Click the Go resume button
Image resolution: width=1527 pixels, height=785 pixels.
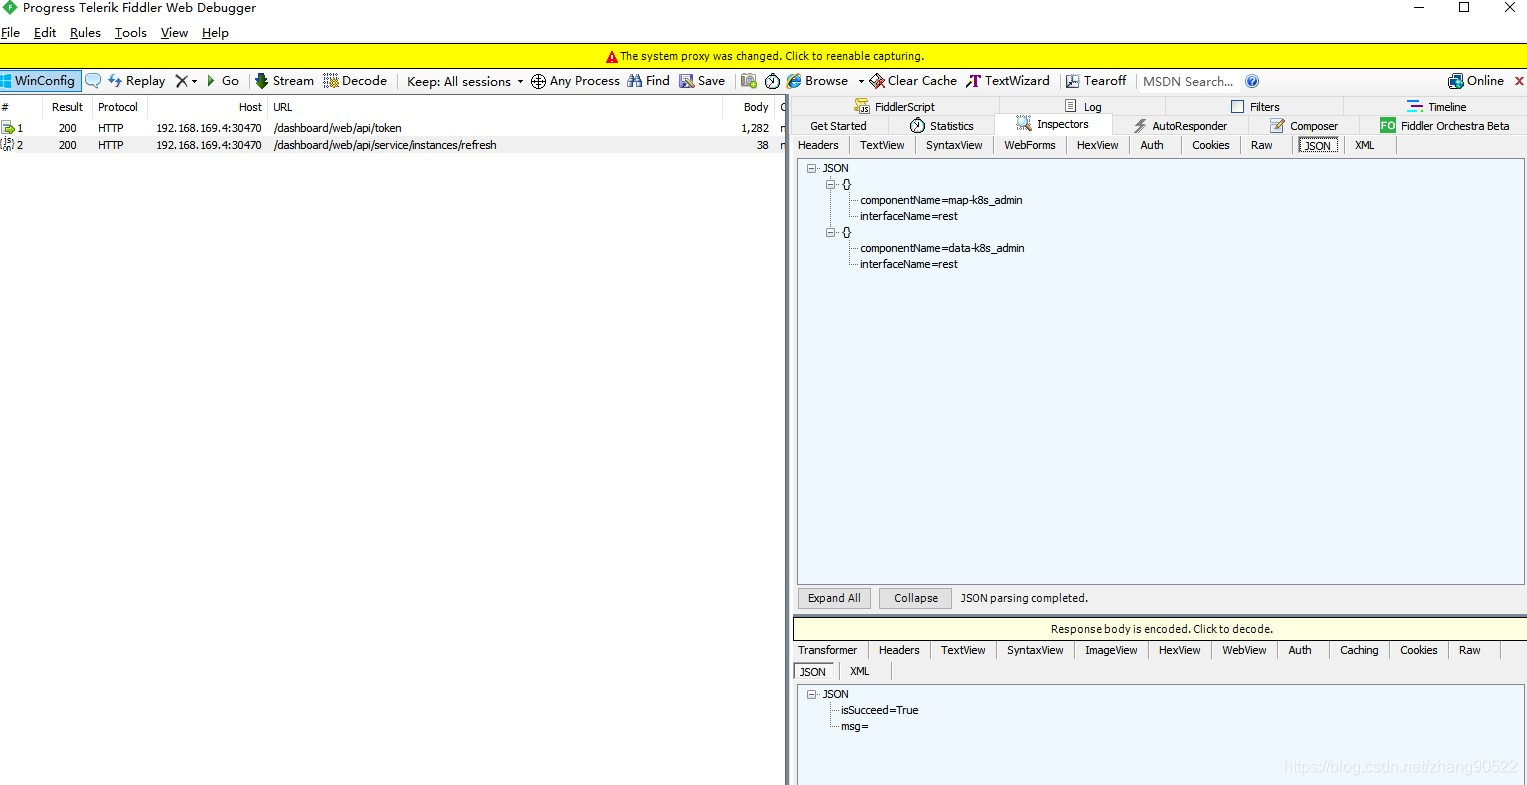tap(223, 81)
